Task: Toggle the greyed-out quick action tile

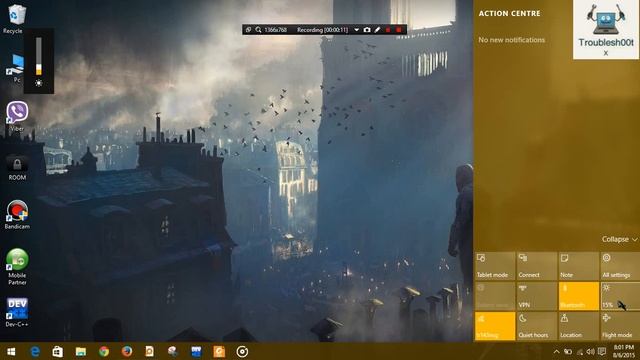Action: pos(495,296)
